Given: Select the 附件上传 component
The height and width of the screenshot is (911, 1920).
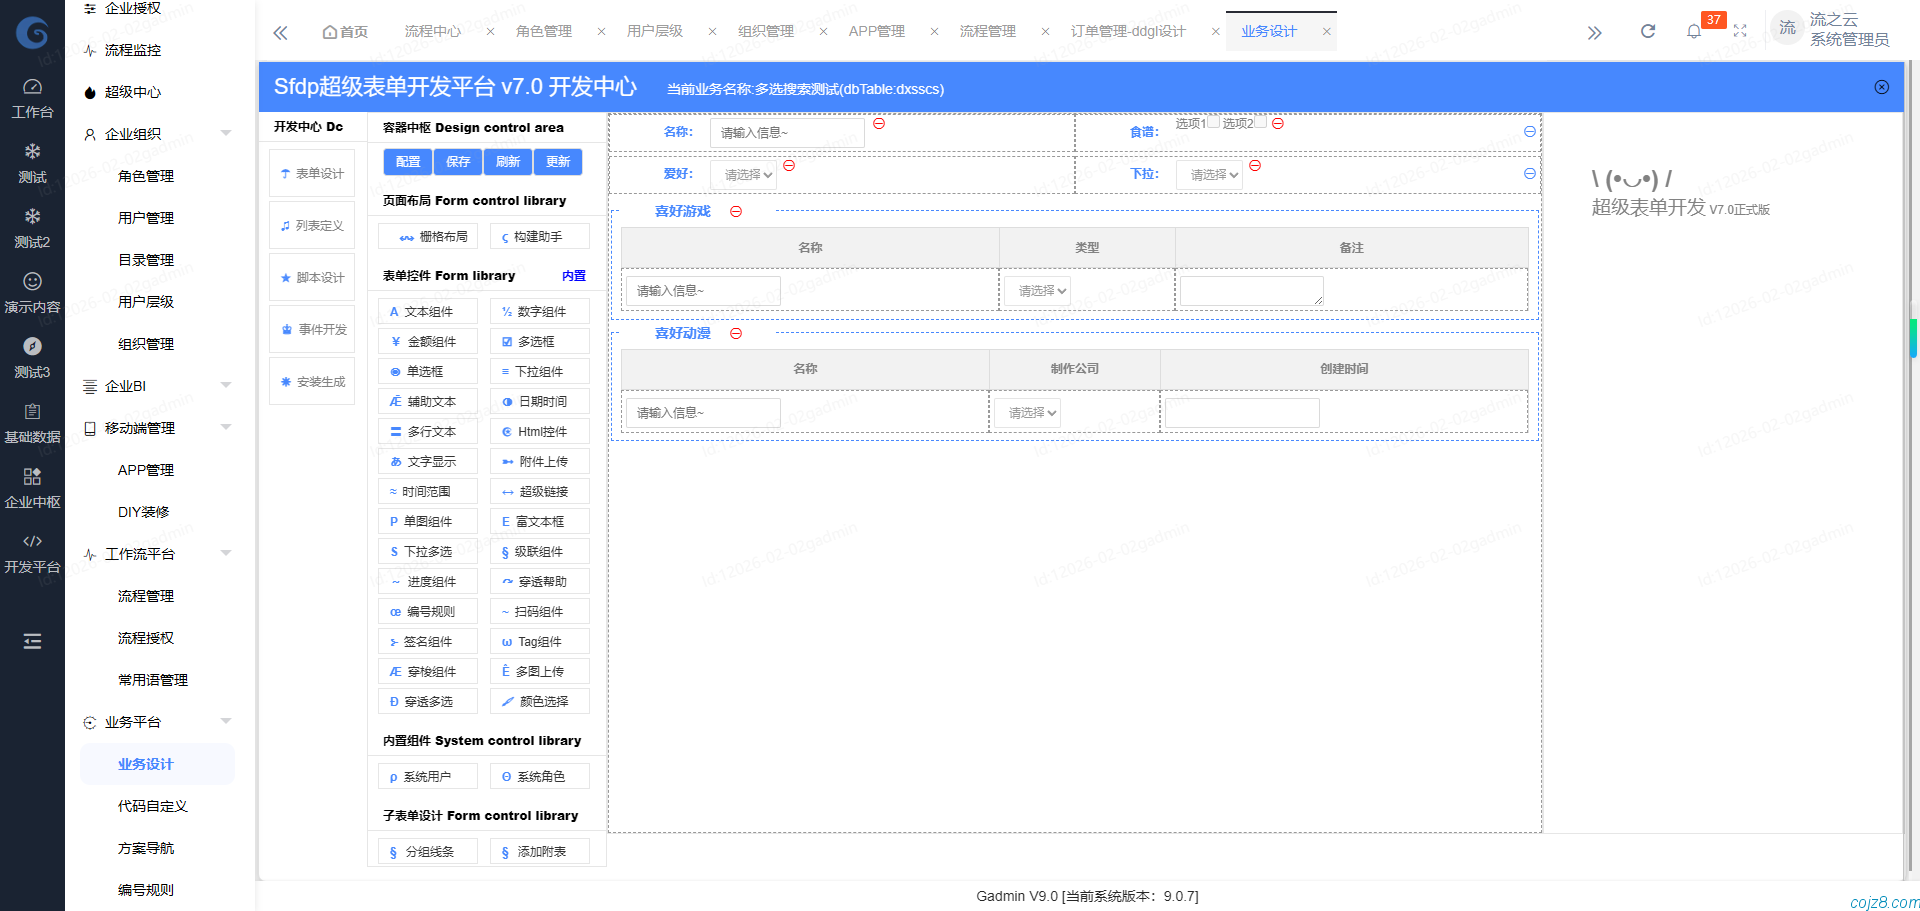Looking at the screenshot, I should pyautogui.click(x=539, y=461).
